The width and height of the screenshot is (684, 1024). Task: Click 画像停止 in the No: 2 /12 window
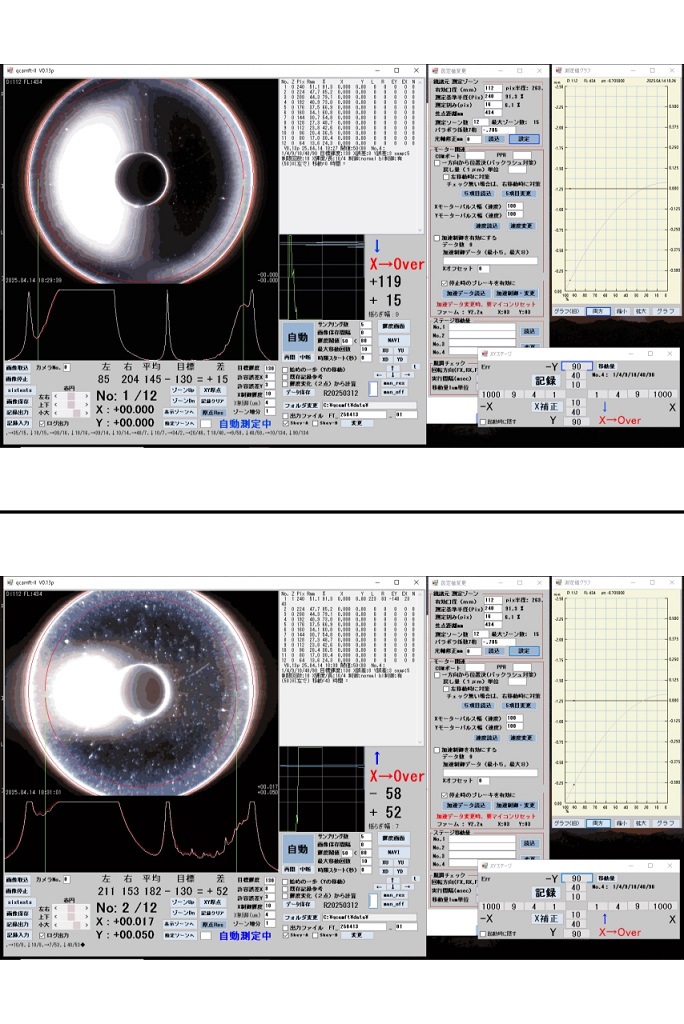coord(17,891)
